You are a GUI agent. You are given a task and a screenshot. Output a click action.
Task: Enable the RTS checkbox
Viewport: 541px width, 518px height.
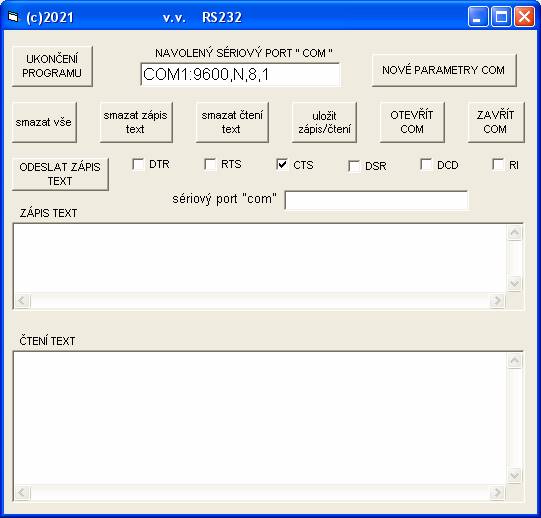(x=210, y=164)
